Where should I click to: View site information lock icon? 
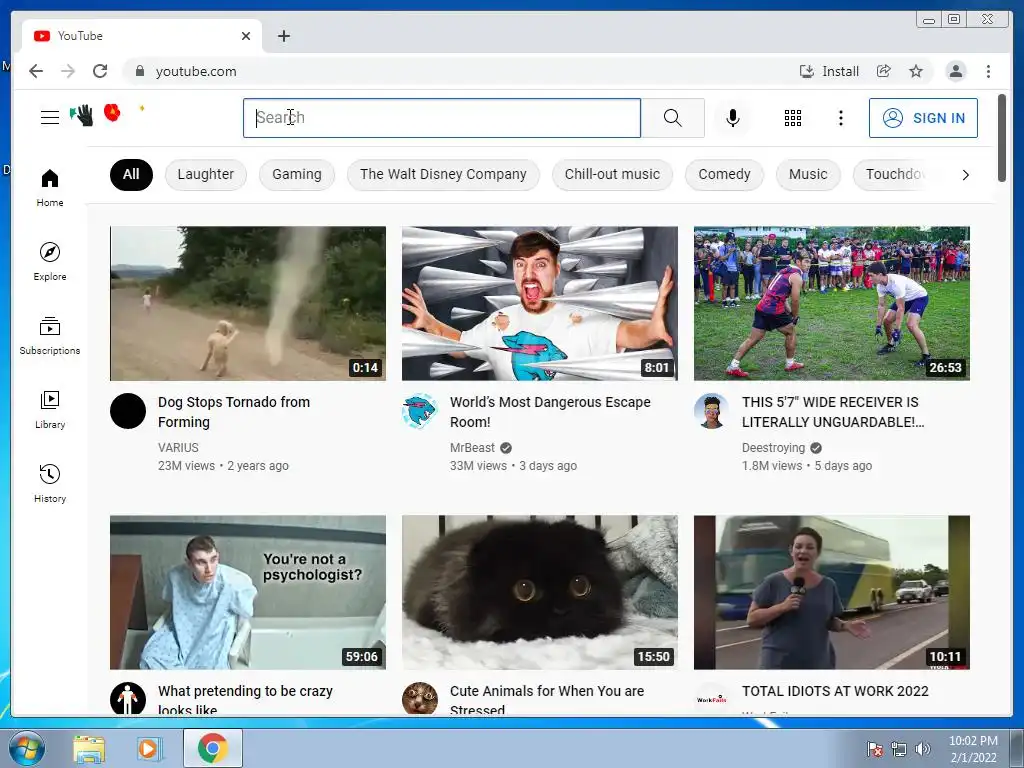(x=139, y=71)
